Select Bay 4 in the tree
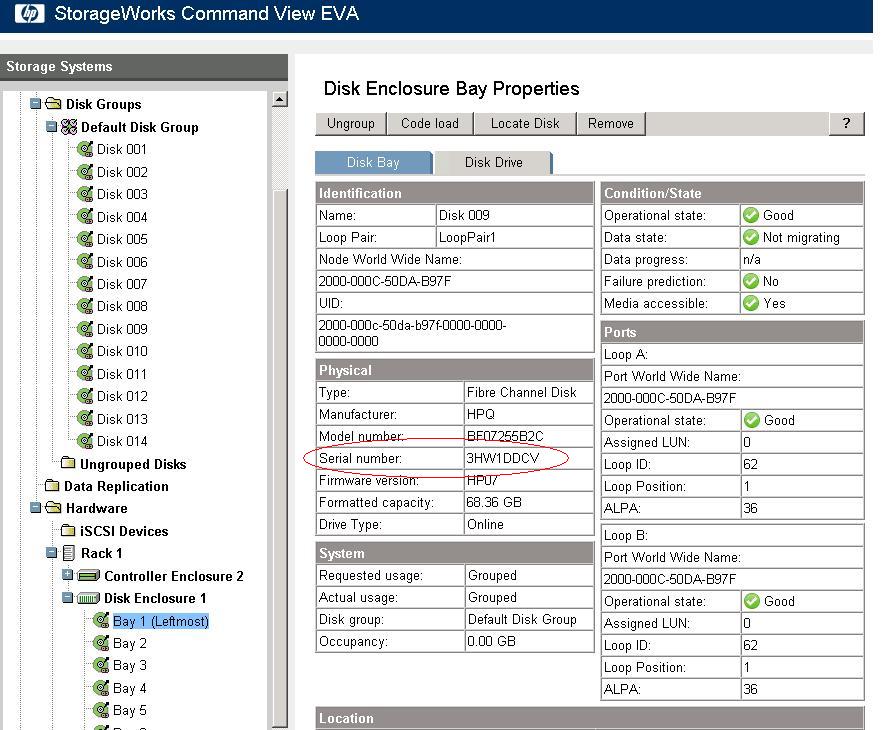This screenshot has height=730, width=896. (x=130, y=688)
